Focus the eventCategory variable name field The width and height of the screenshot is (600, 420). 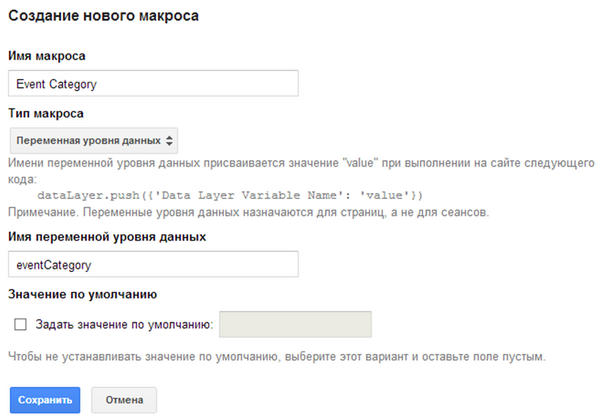[152, 264]
